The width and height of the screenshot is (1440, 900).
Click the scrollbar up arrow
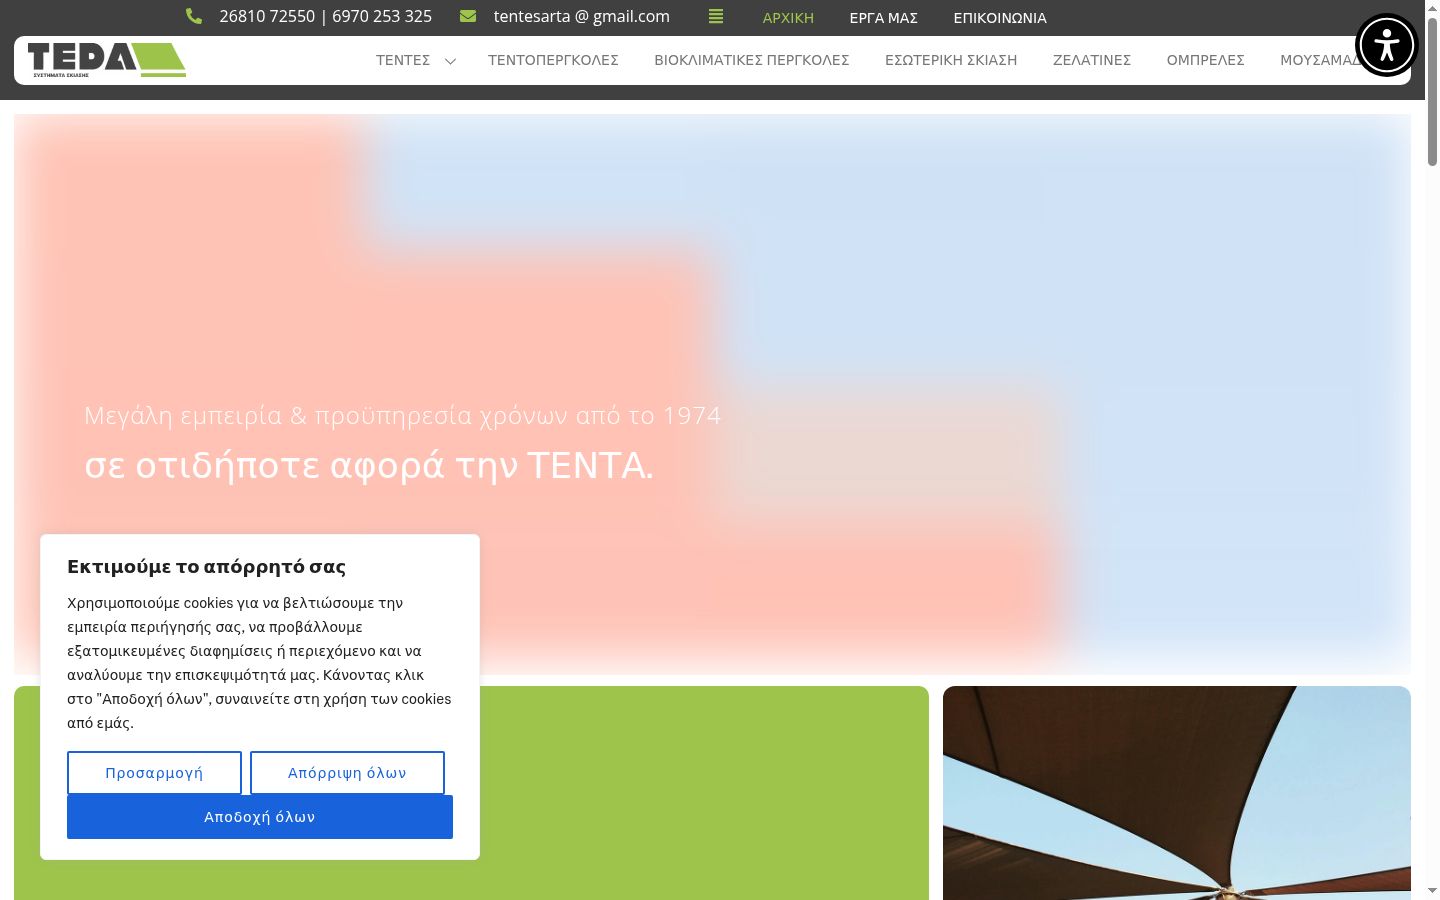[1432, 7]
